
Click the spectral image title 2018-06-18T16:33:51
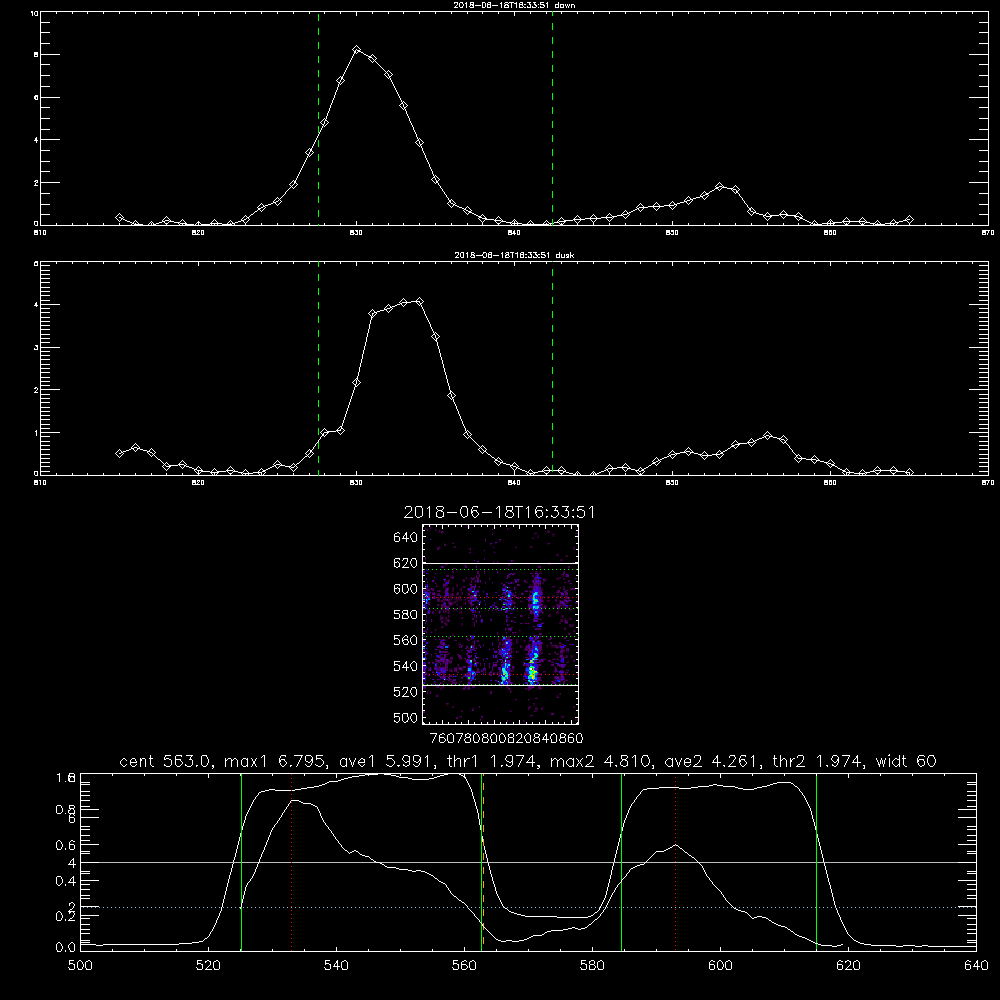click(x=499, y=512)
